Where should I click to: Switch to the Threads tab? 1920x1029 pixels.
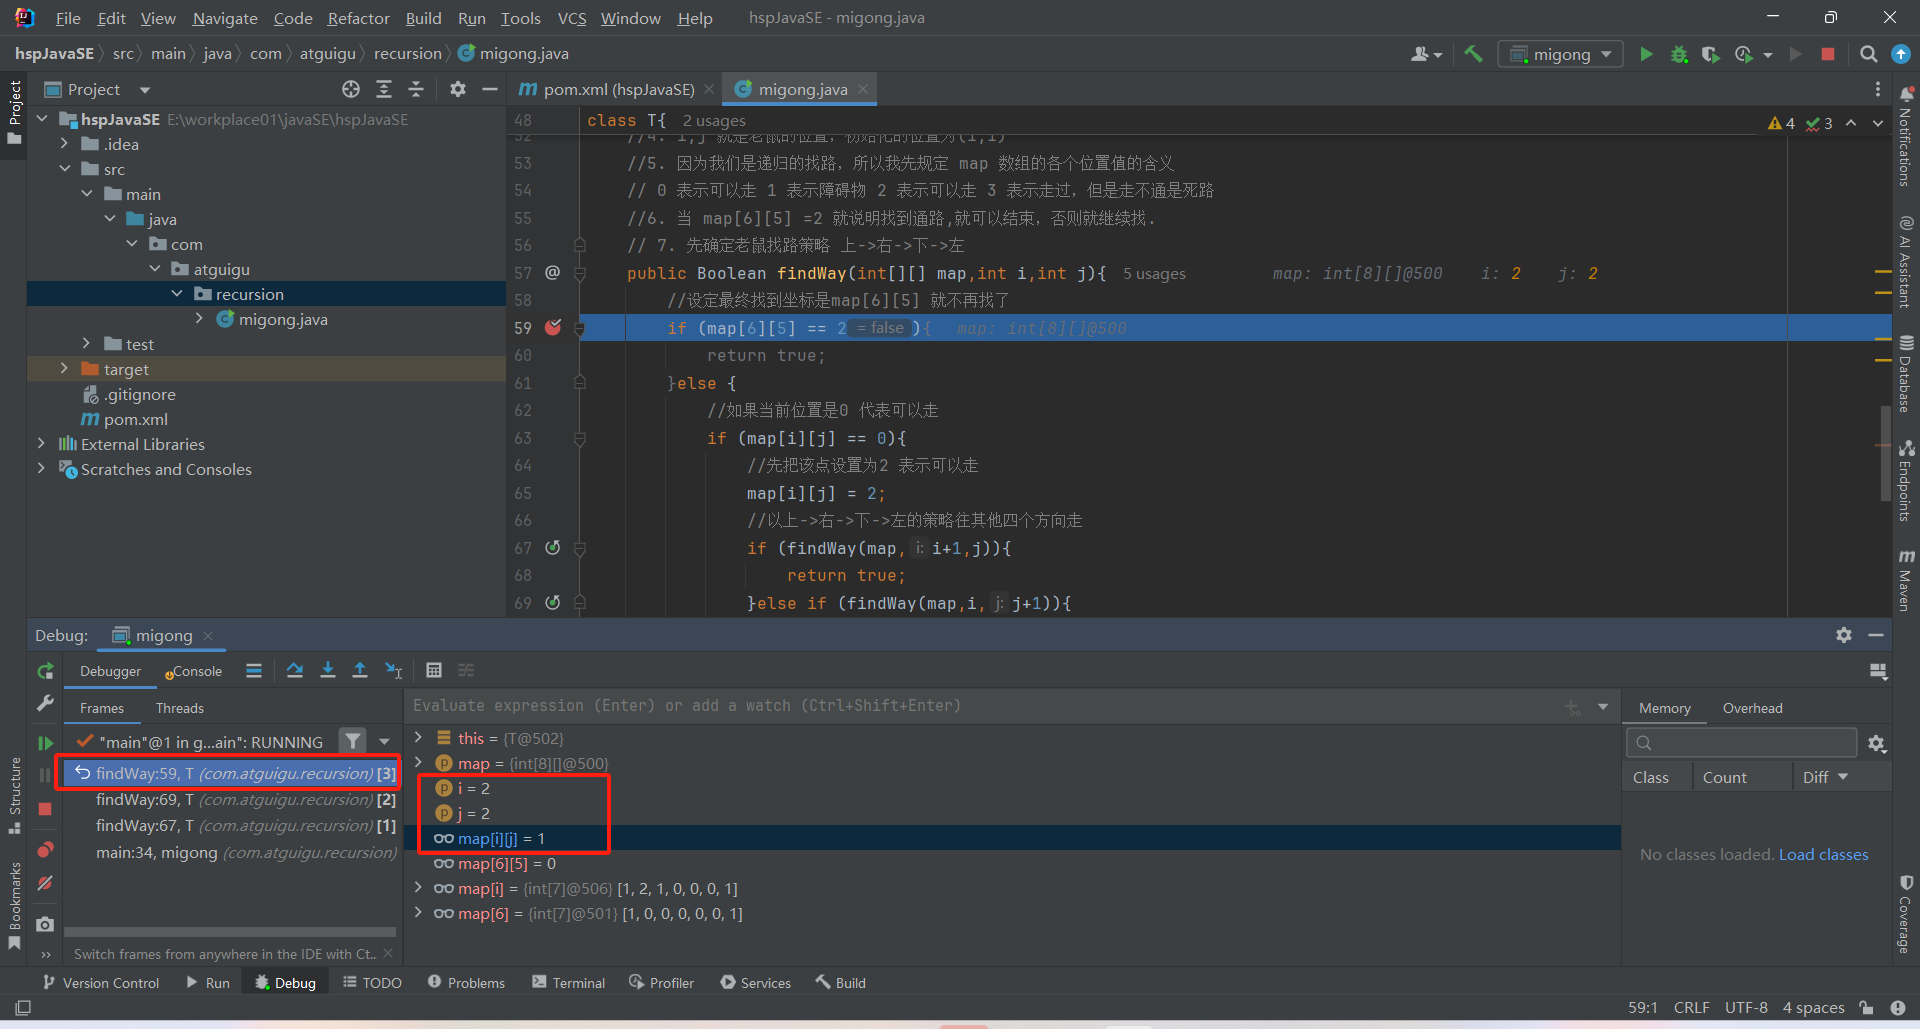[x=179, y=708]
